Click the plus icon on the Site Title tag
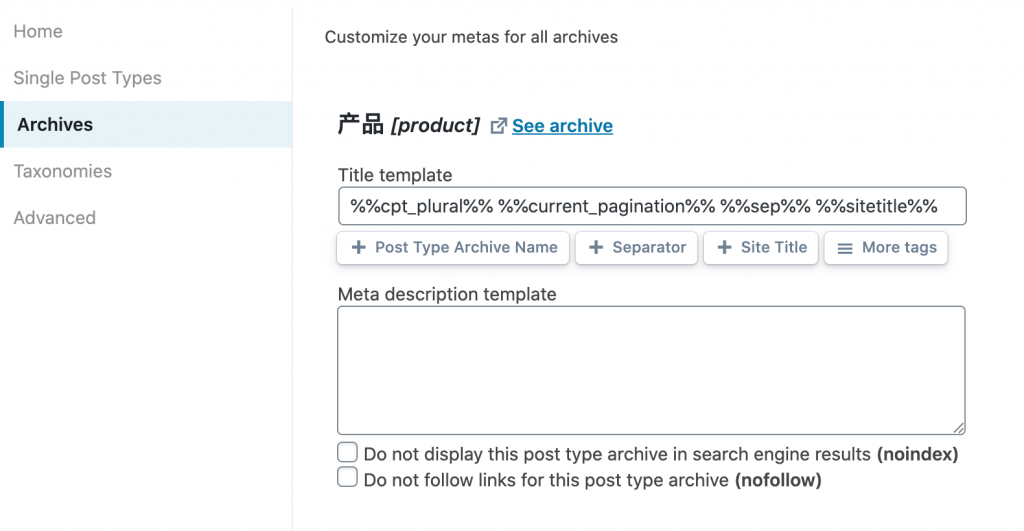1024x531 pixels. 725,247
